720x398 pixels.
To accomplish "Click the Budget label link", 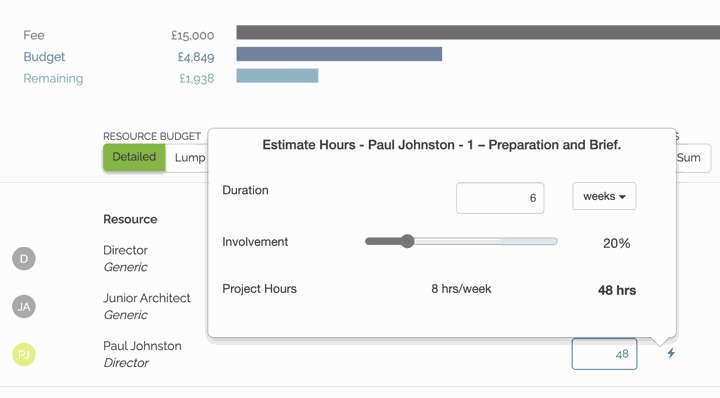I will pyautogui.click(x=44, y=57).
